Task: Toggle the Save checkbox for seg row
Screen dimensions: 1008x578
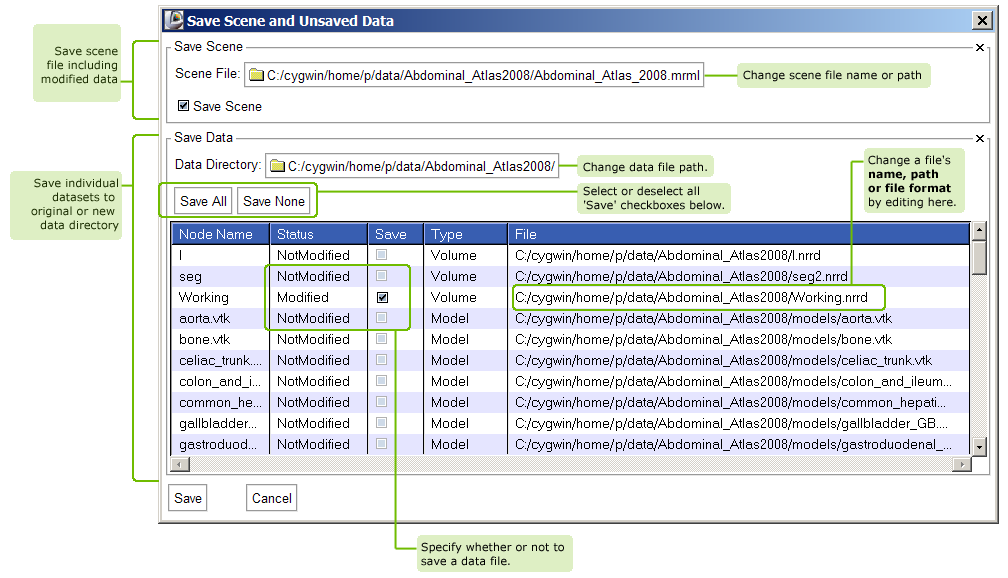Action: click(382, 276)
